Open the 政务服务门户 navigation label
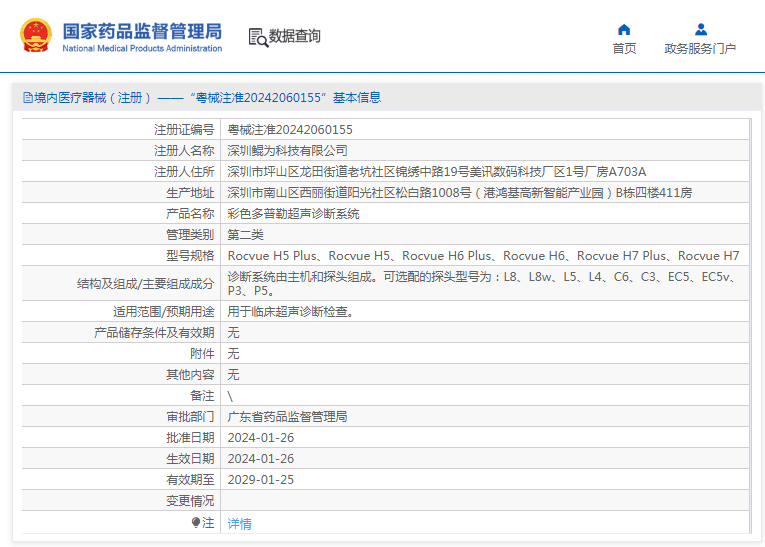This screenshot has height=547, width=765. pos(700,49)
